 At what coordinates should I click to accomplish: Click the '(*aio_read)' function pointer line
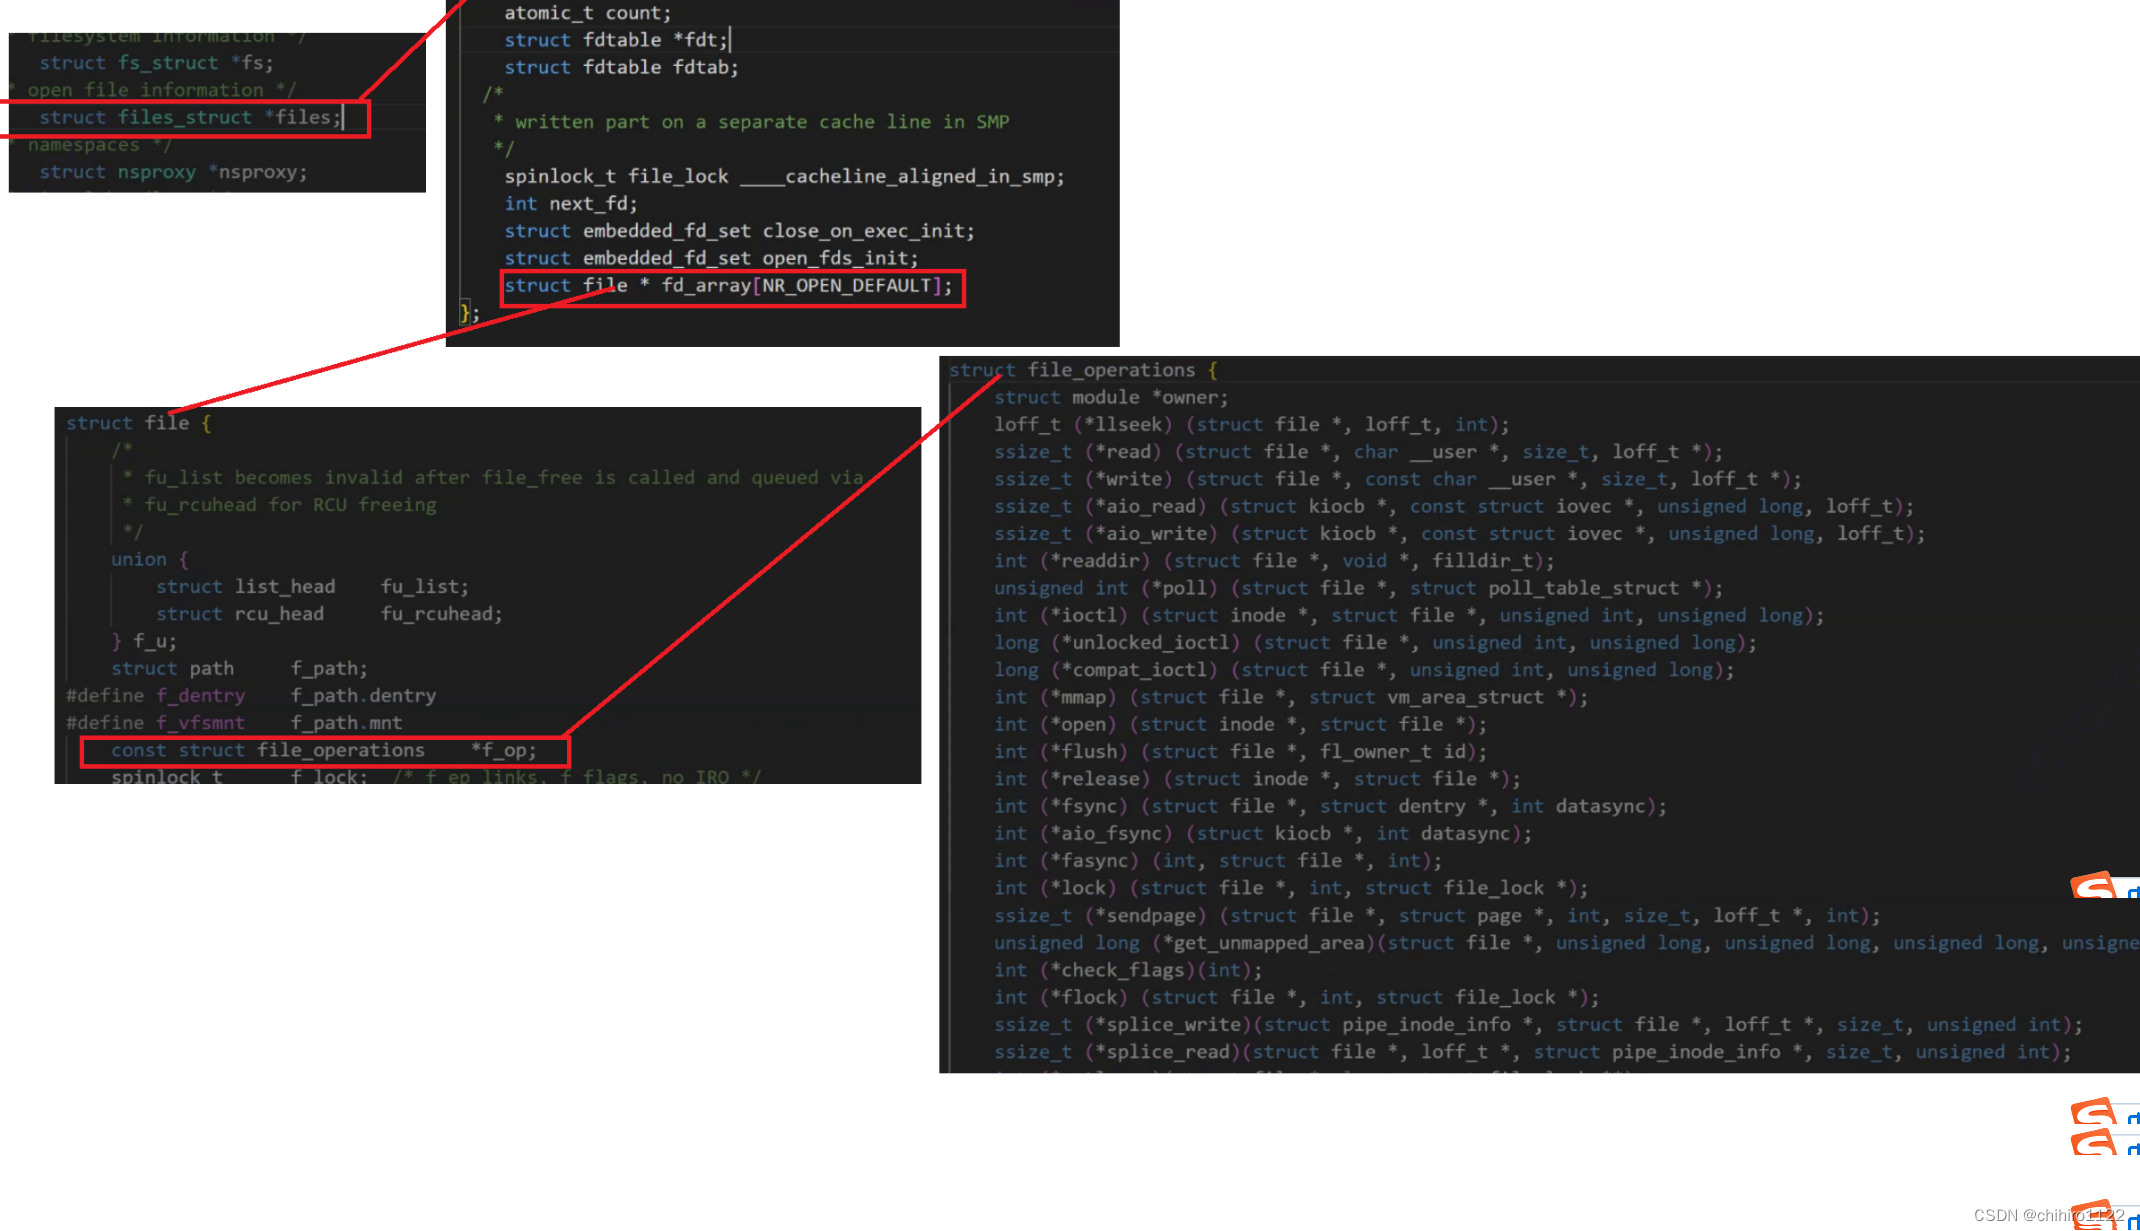click(x=1454, y=507)
